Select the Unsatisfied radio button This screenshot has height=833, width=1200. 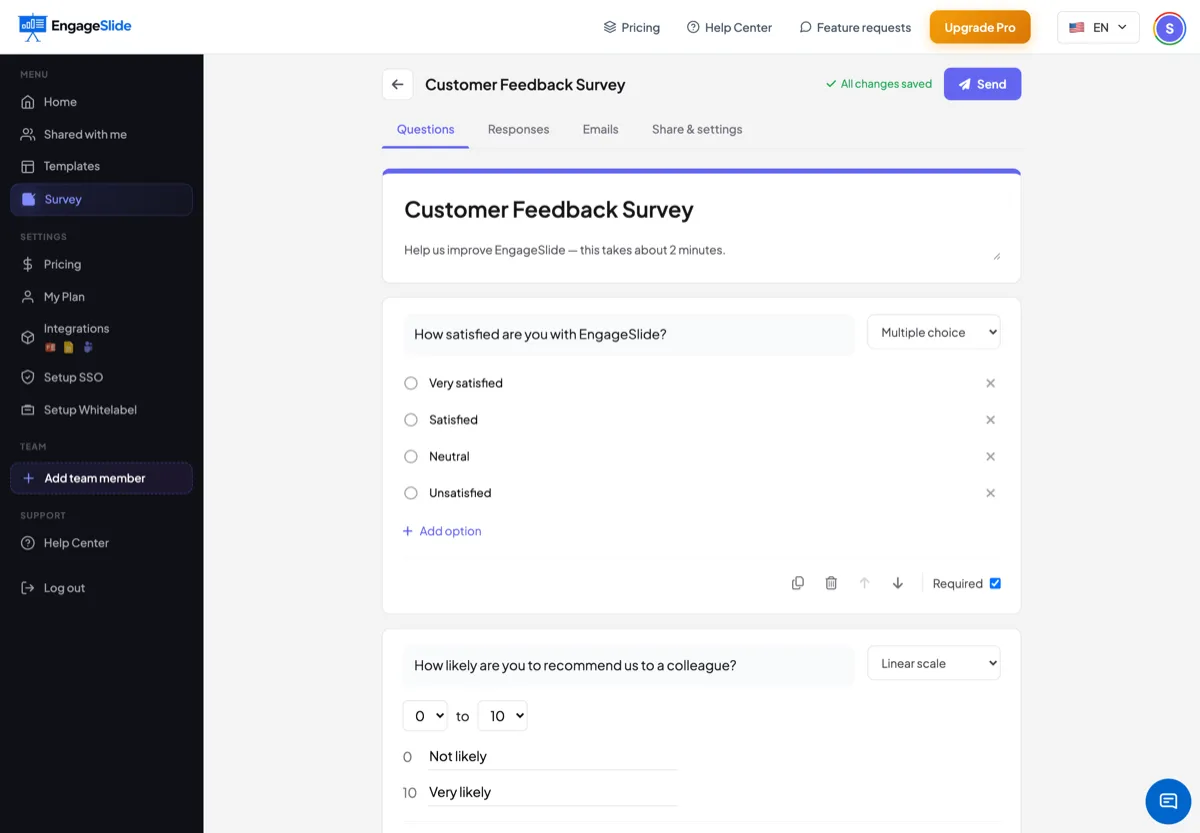coord(411,493)
